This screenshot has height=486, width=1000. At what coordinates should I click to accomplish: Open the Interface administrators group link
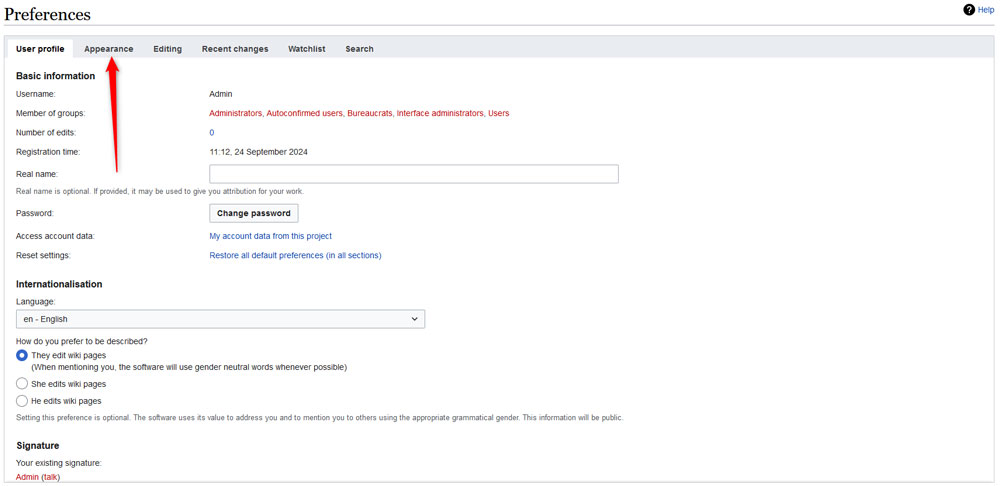[440, 114]
